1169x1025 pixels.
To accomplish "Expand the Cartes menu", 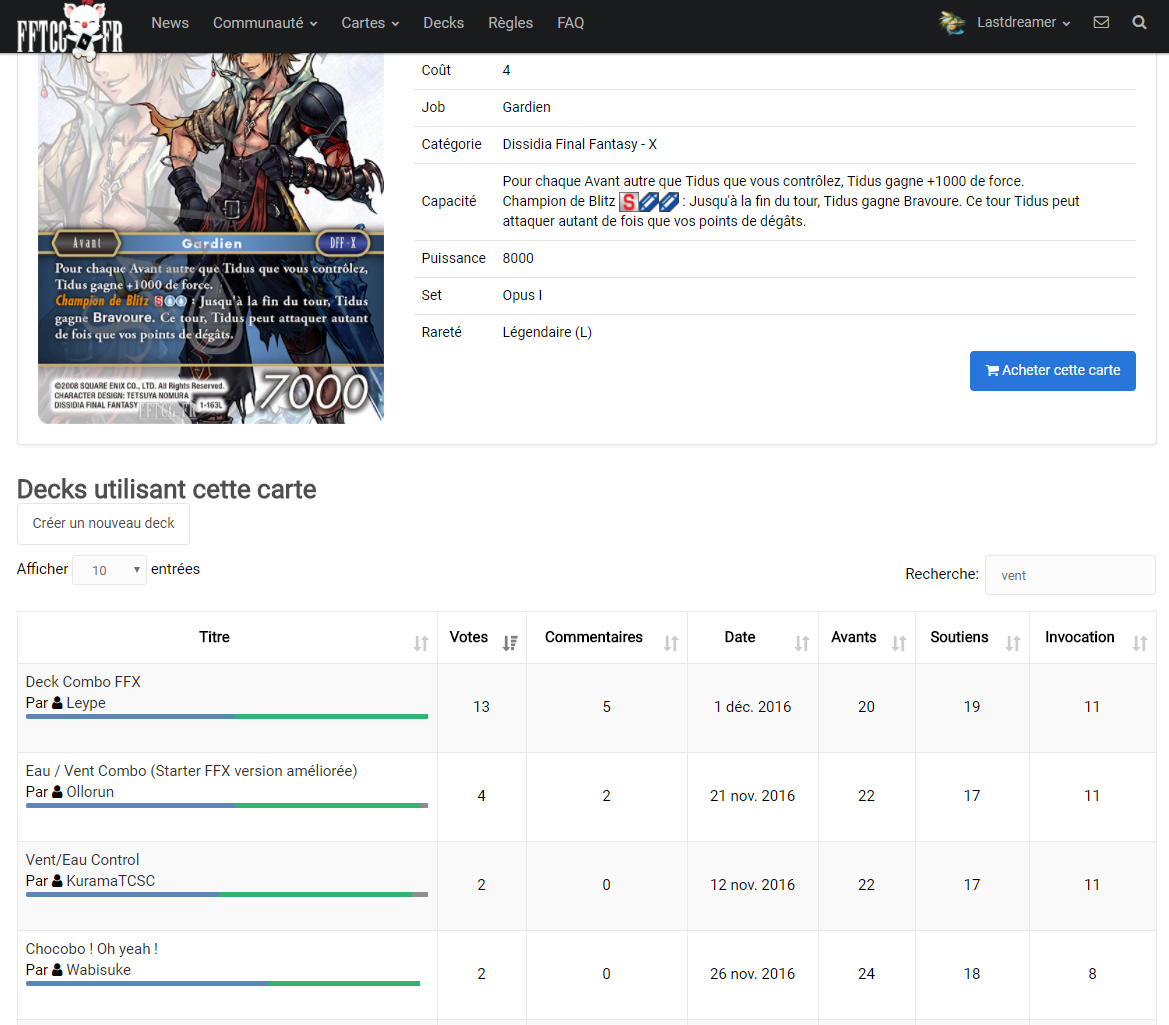I will click(371, 23).
